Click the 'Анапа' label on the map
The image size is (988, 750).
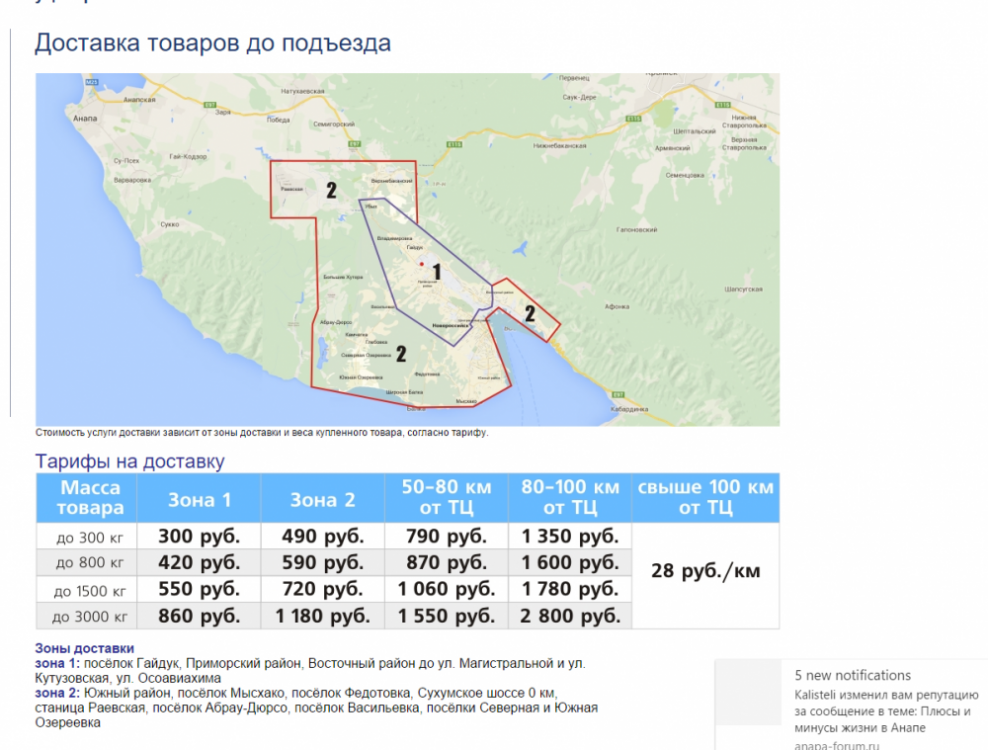pos(85,118)
